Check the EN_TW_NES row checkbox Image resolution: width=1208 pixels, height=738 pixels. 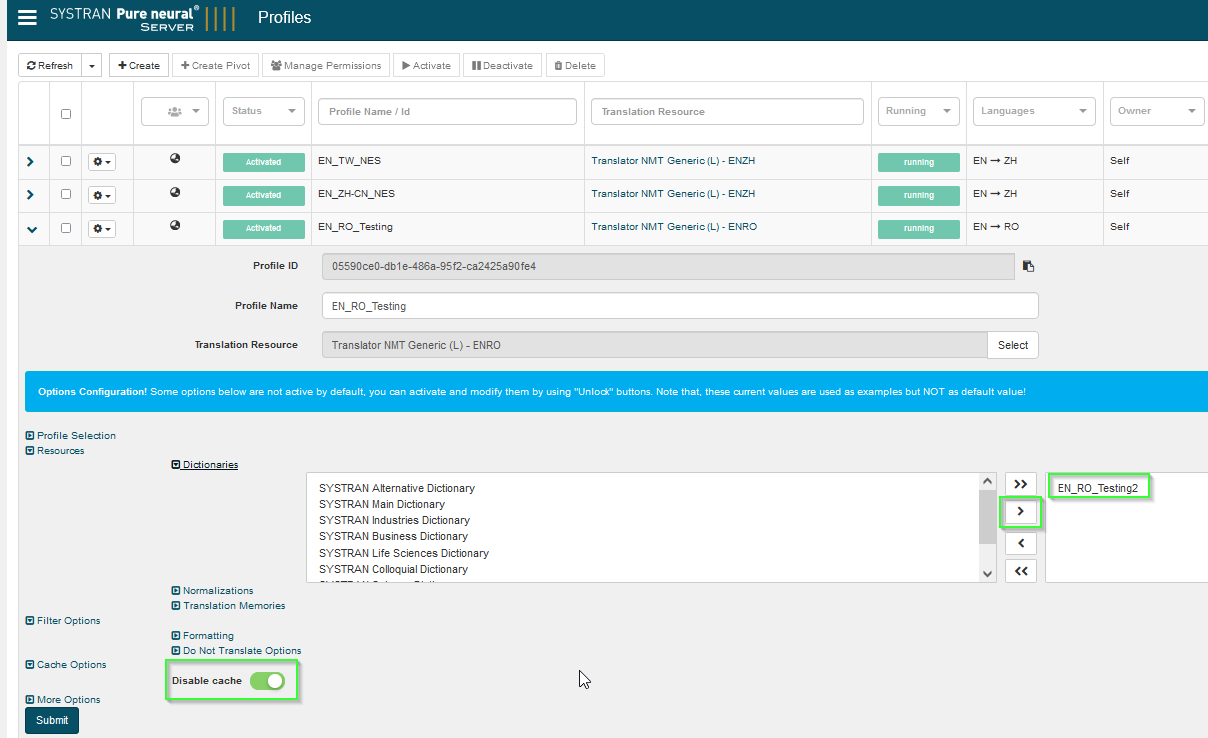[x=66, y=161]
